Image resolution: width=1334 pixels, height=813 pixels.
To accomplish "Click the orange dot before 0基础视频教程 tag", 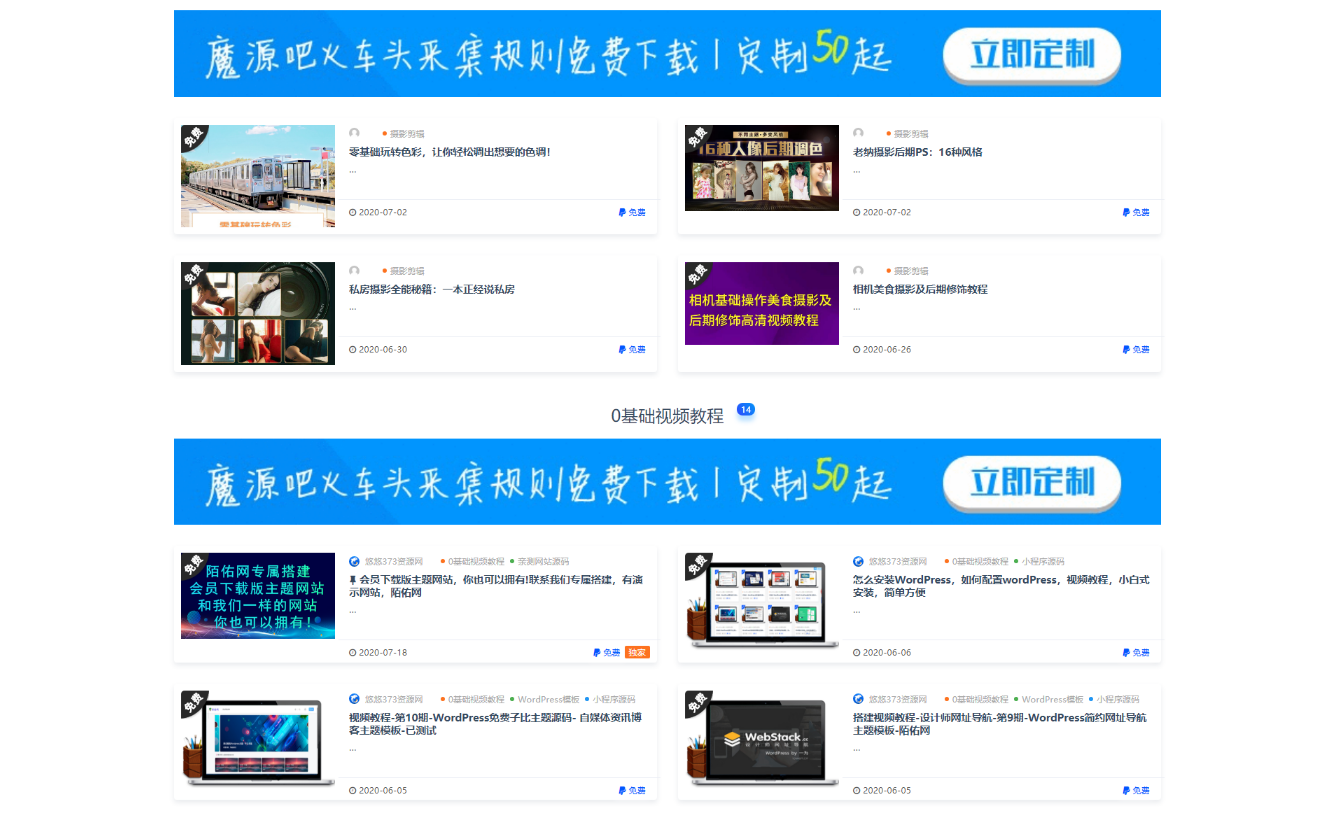I will click(x=444, y=560).
